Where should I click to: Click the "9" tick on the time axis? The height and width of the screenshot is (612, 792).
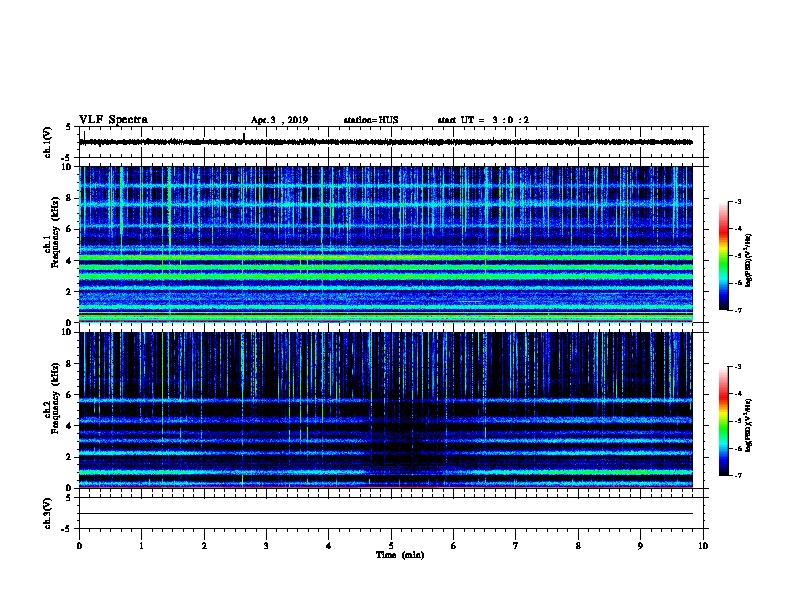pyautogui.click(x=640, y=546)
